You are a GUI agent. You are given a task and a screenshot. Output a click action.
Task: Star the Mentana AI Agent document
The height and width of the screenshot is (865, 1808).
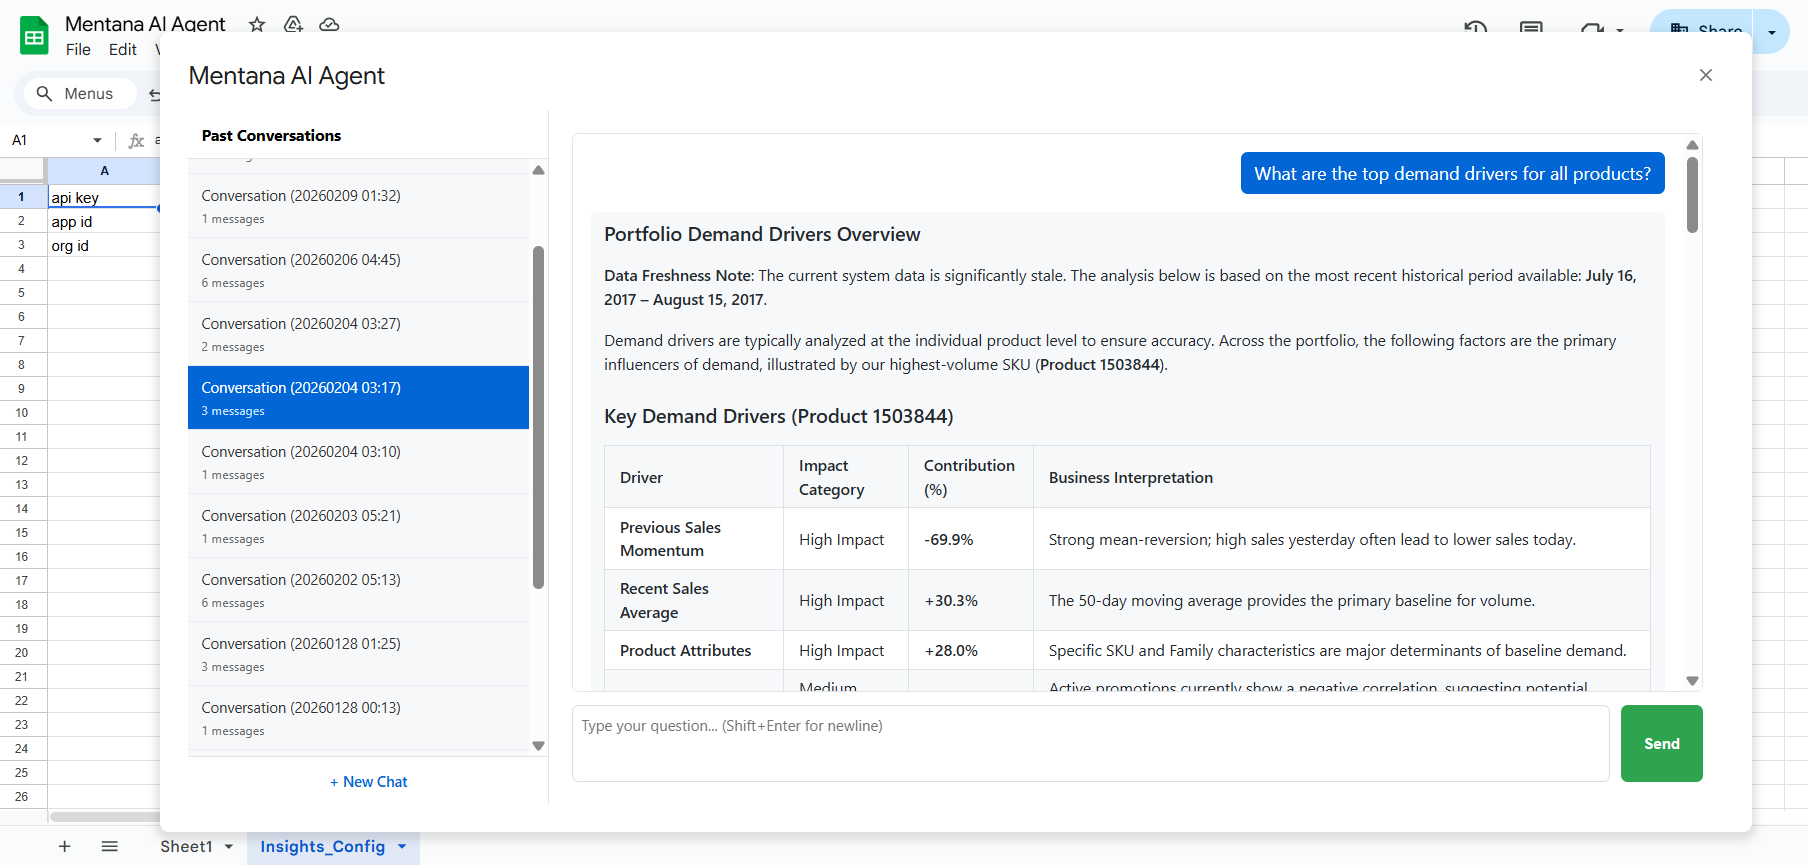pos(257,24)
